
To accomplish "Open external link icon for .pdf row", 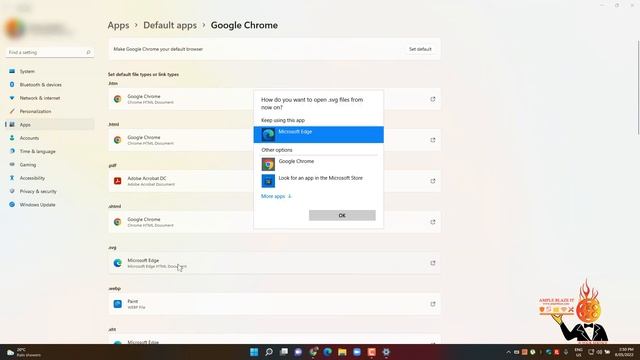I will (433, 181).
